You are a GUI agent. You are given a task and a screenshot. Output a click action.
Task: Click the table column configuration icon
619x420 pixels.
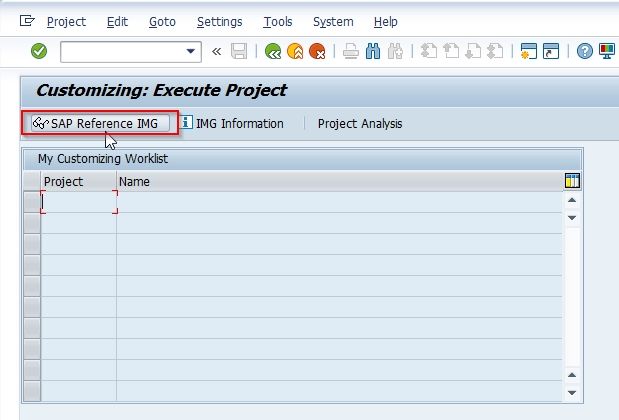[x=572, y=181]
